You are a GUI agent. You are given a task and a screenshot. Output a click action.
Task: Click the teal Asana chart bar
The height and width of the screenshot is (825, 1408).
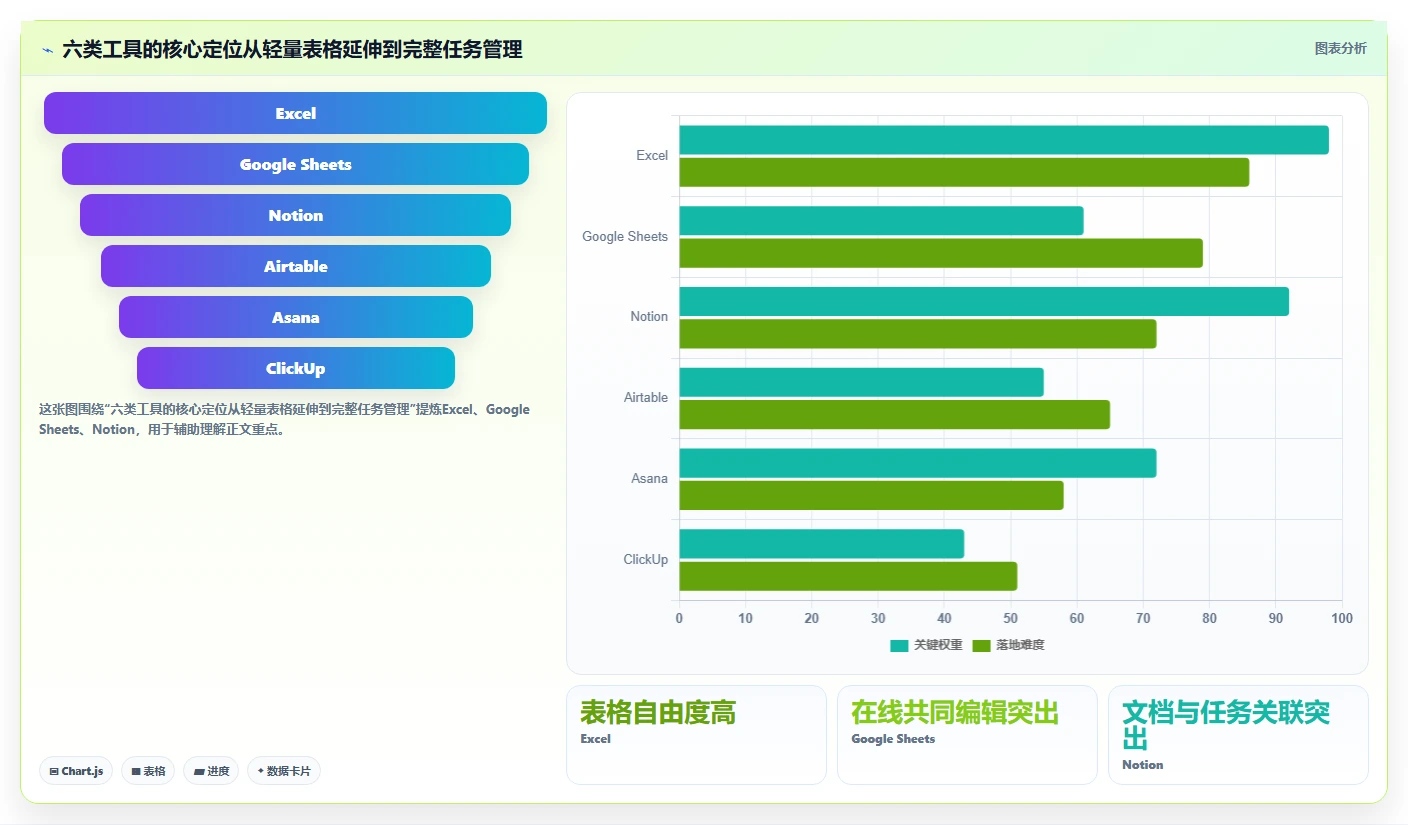[x=918, y=463]
